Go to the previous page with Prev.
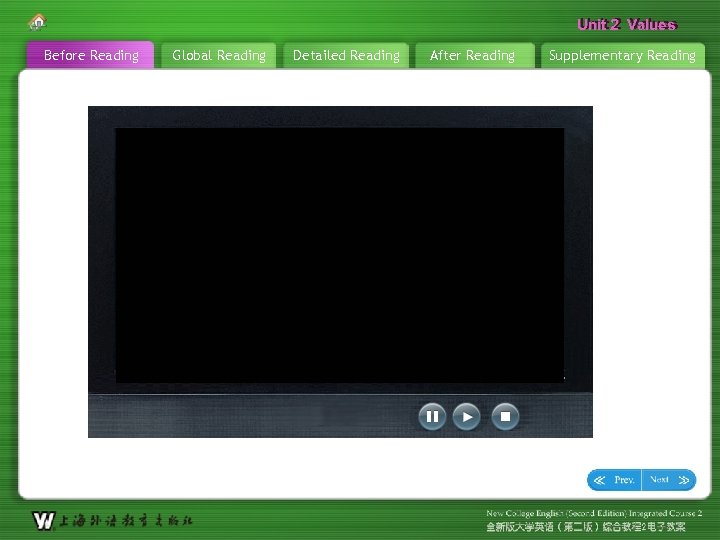This screenshot has width=720, height=540. coord(614,480)
